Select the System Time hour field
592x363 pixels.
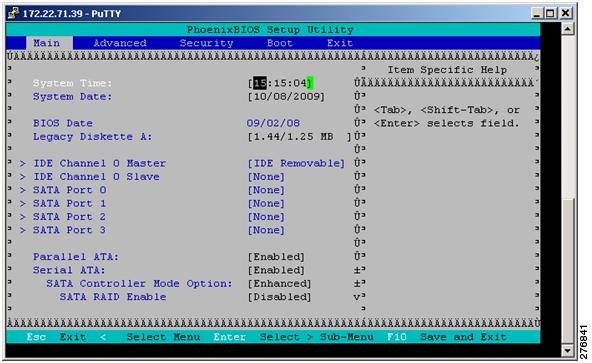(260, 83)
